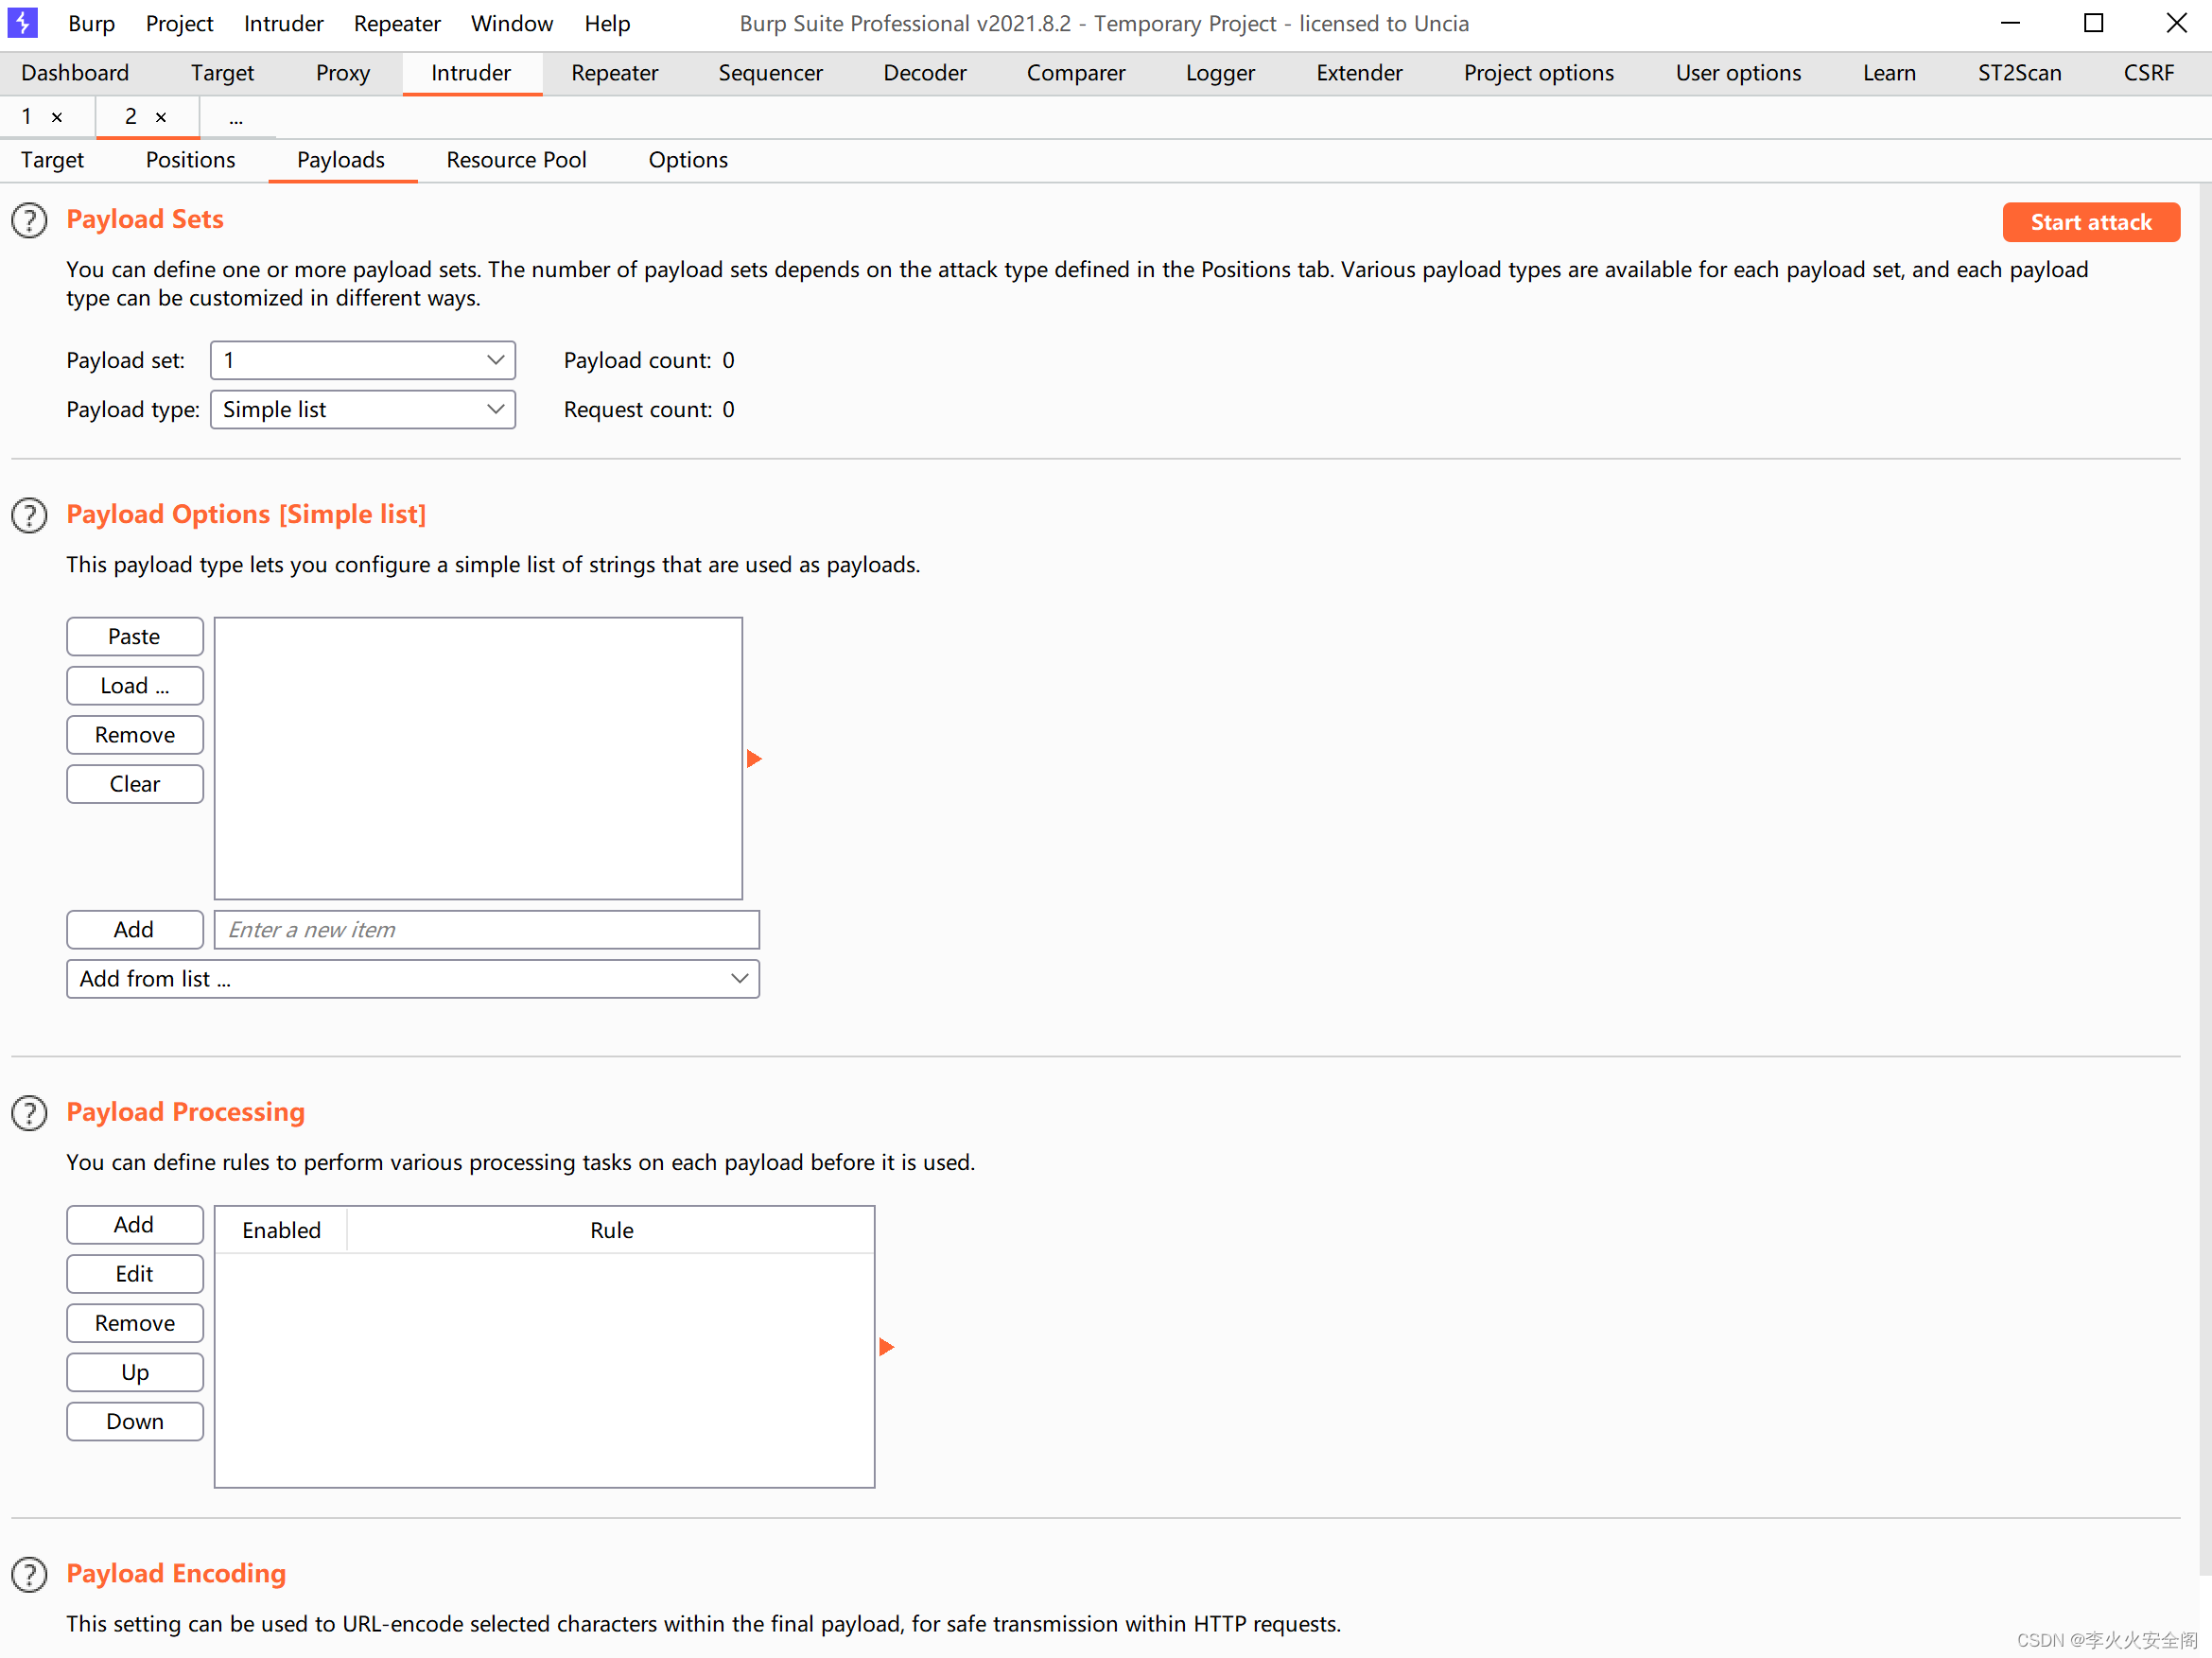This screenshot has height=1658, width=2212.
Task: Click the Burp menu icon
Action: tap(25, 23)
